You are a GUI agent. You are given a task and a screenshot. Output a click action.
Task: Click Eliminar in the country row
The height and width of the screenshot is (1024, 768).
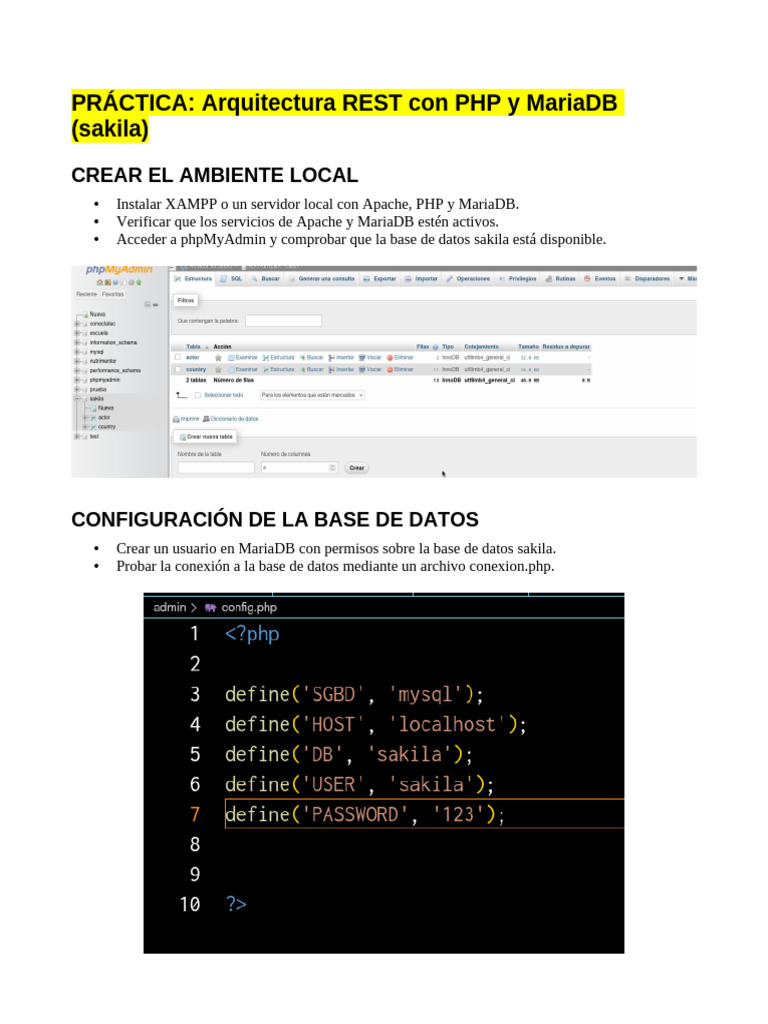400,370
